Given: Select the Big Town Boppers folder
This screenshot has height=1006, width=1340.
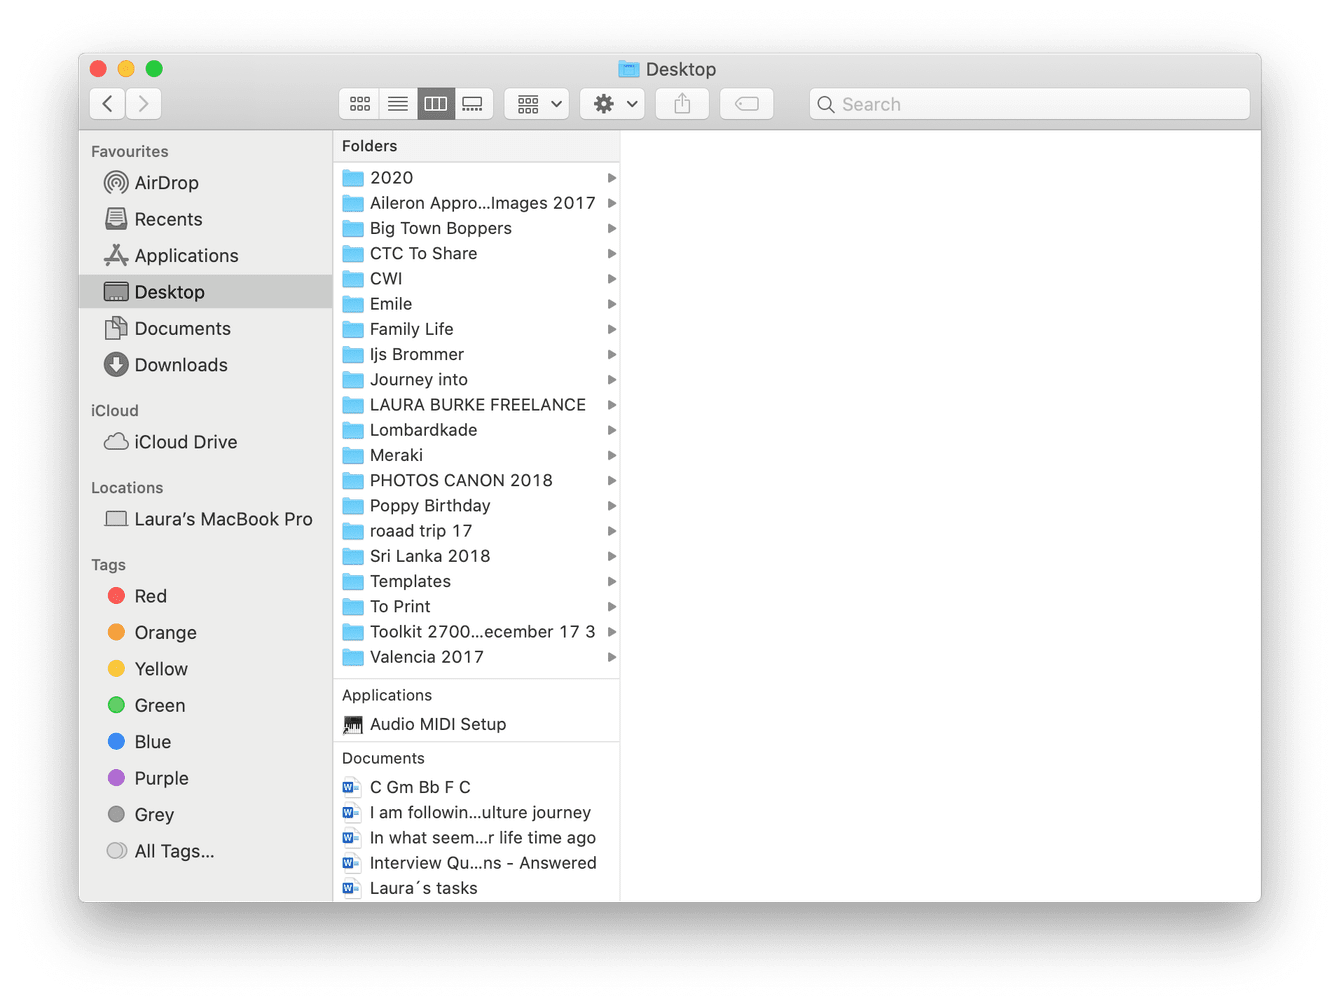Looking at the screenshot, I should point(440,228).
